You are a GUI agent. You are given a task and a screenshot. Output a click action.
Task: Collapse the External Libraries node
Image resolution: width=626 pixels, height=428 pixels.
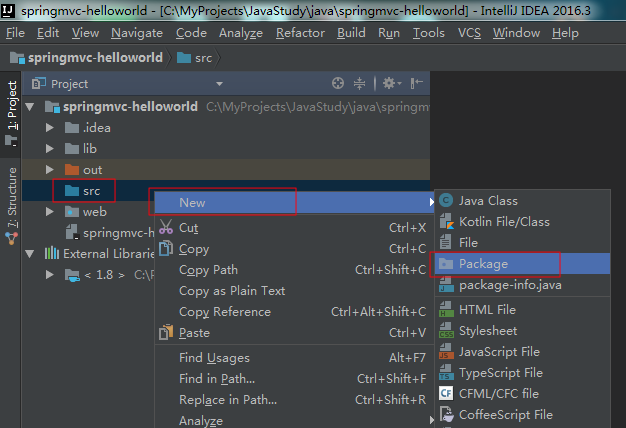29,254
